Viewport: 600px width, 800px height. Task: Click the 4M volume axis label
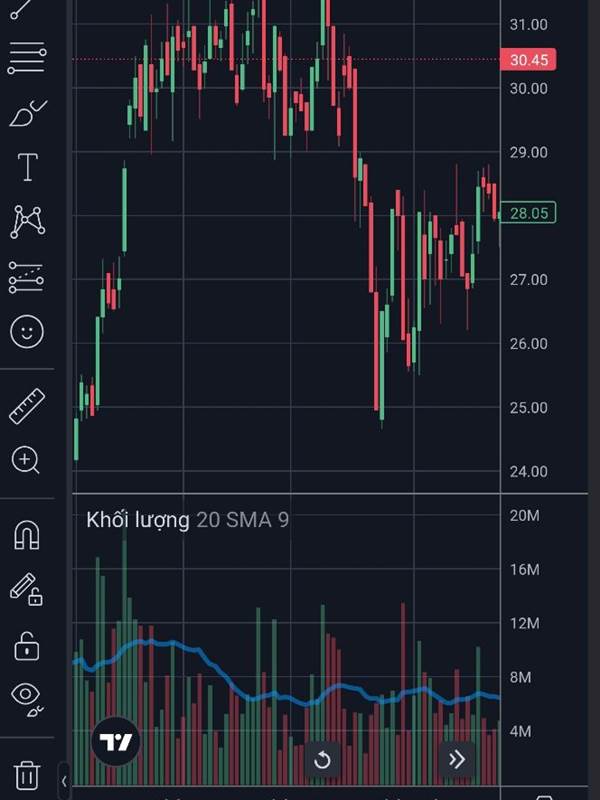click(x=520, y=731)
